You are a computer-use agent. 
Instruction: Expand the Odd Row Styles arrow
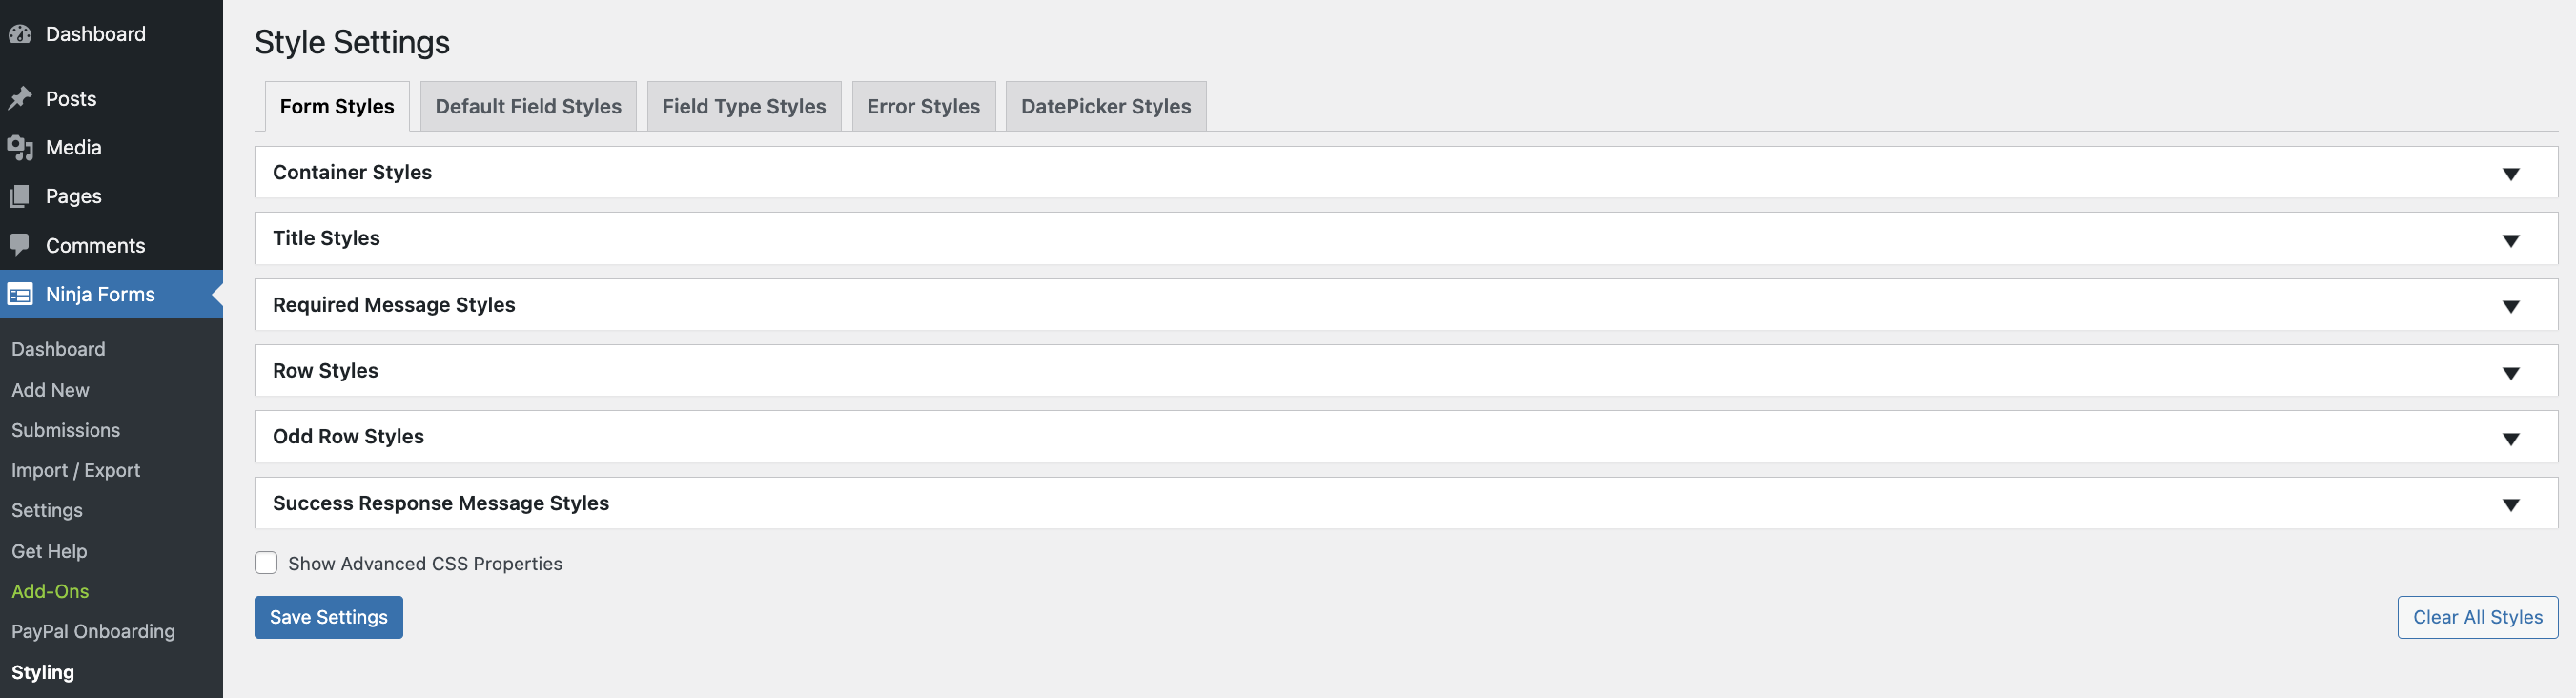pyautogui.click(x=2510, y=439)
